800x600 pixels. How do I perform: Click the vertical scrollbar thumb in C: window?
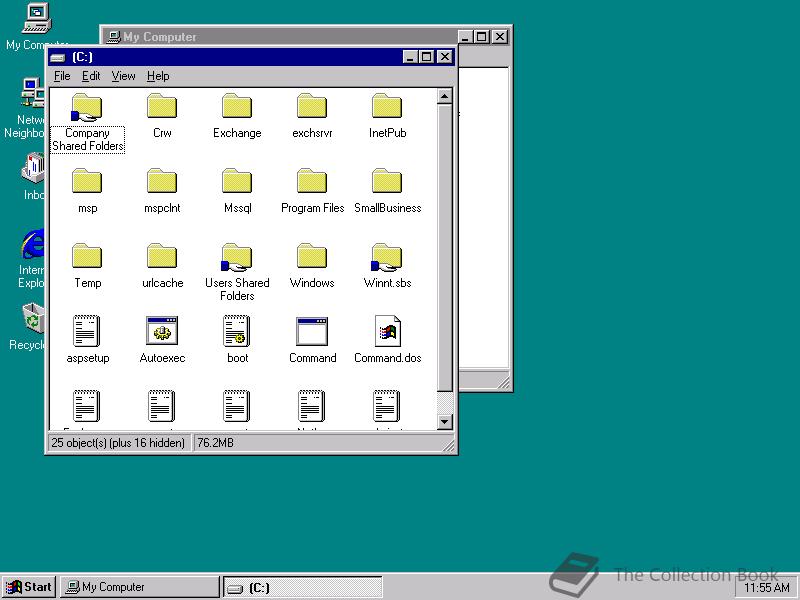click(444, 248)
